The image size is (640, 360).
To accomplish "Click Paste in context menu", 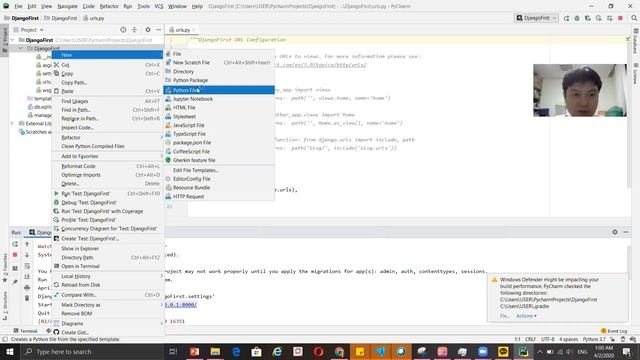I will [107, 91].
